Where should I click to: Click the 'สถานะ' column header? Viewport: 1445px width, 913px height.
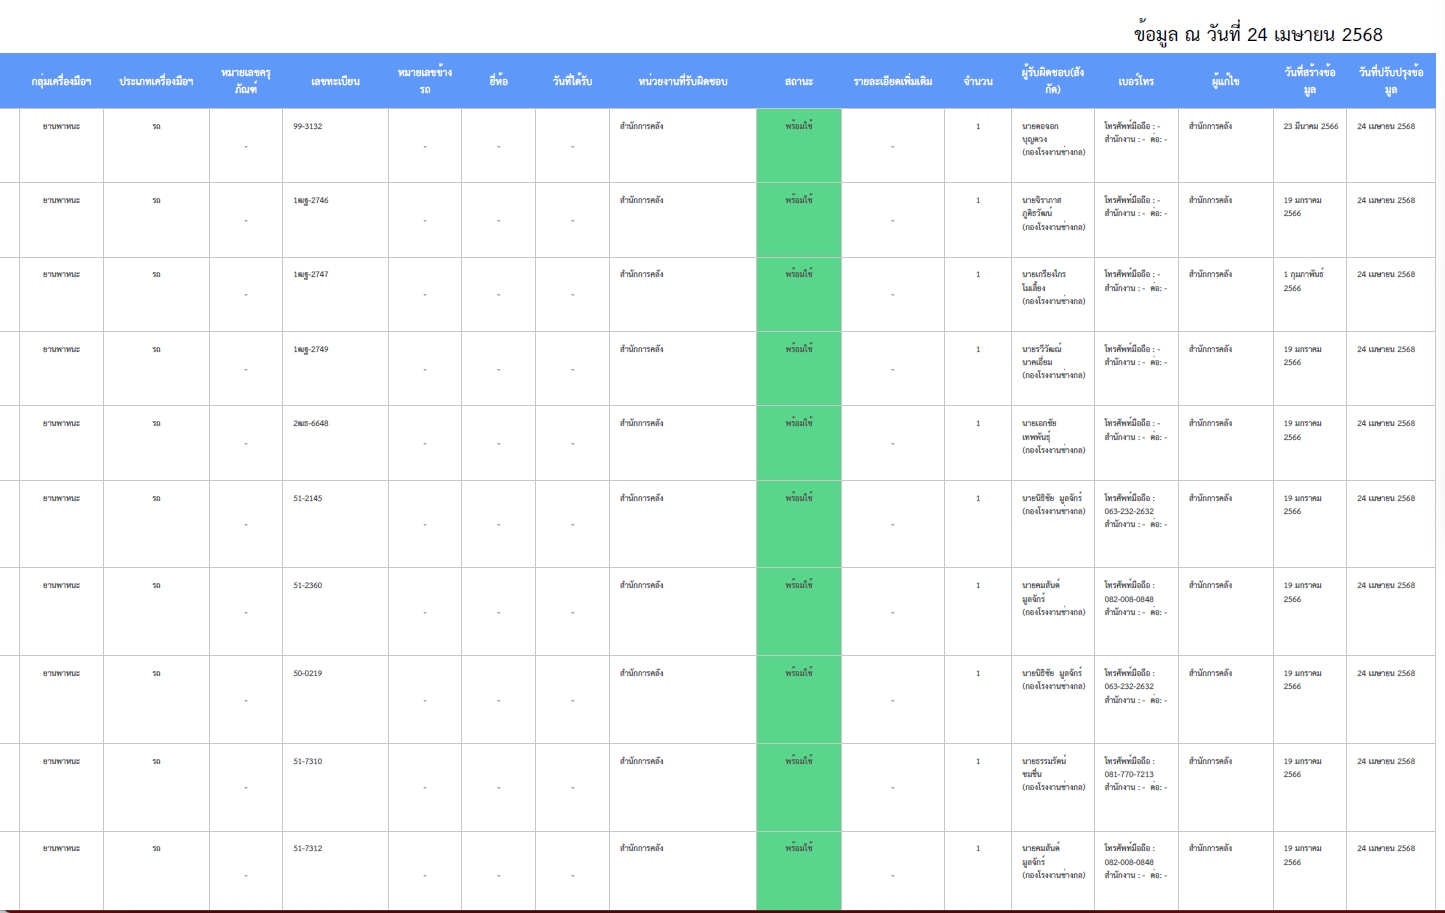799,81
